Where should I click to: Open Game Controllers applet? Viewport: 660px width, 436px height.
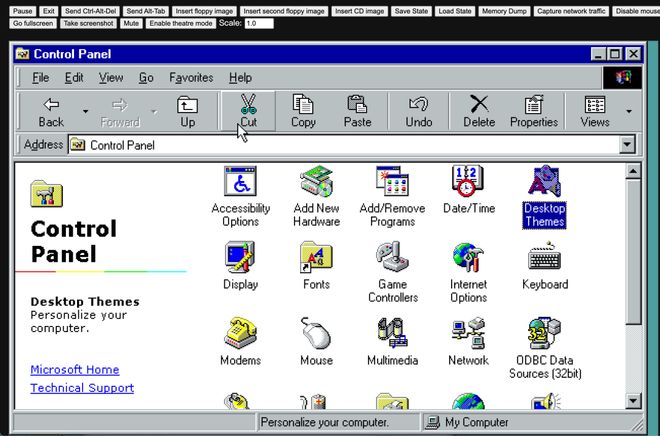click(392, 259)
